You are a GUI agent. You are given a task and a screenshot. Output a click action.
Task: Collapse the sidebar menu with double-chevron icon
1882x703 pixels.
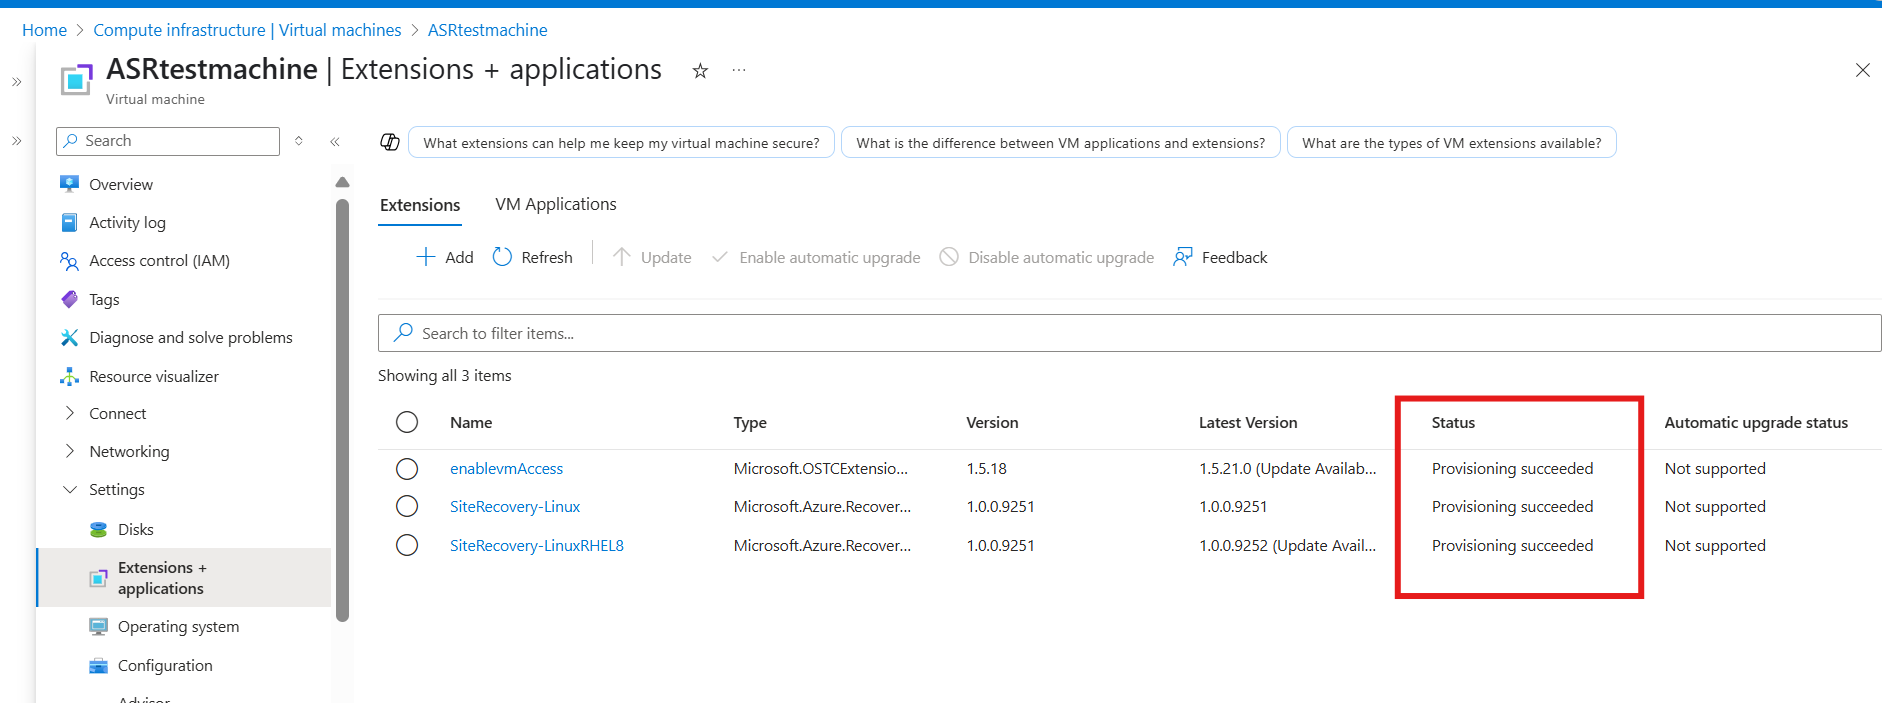coord(335,142)
